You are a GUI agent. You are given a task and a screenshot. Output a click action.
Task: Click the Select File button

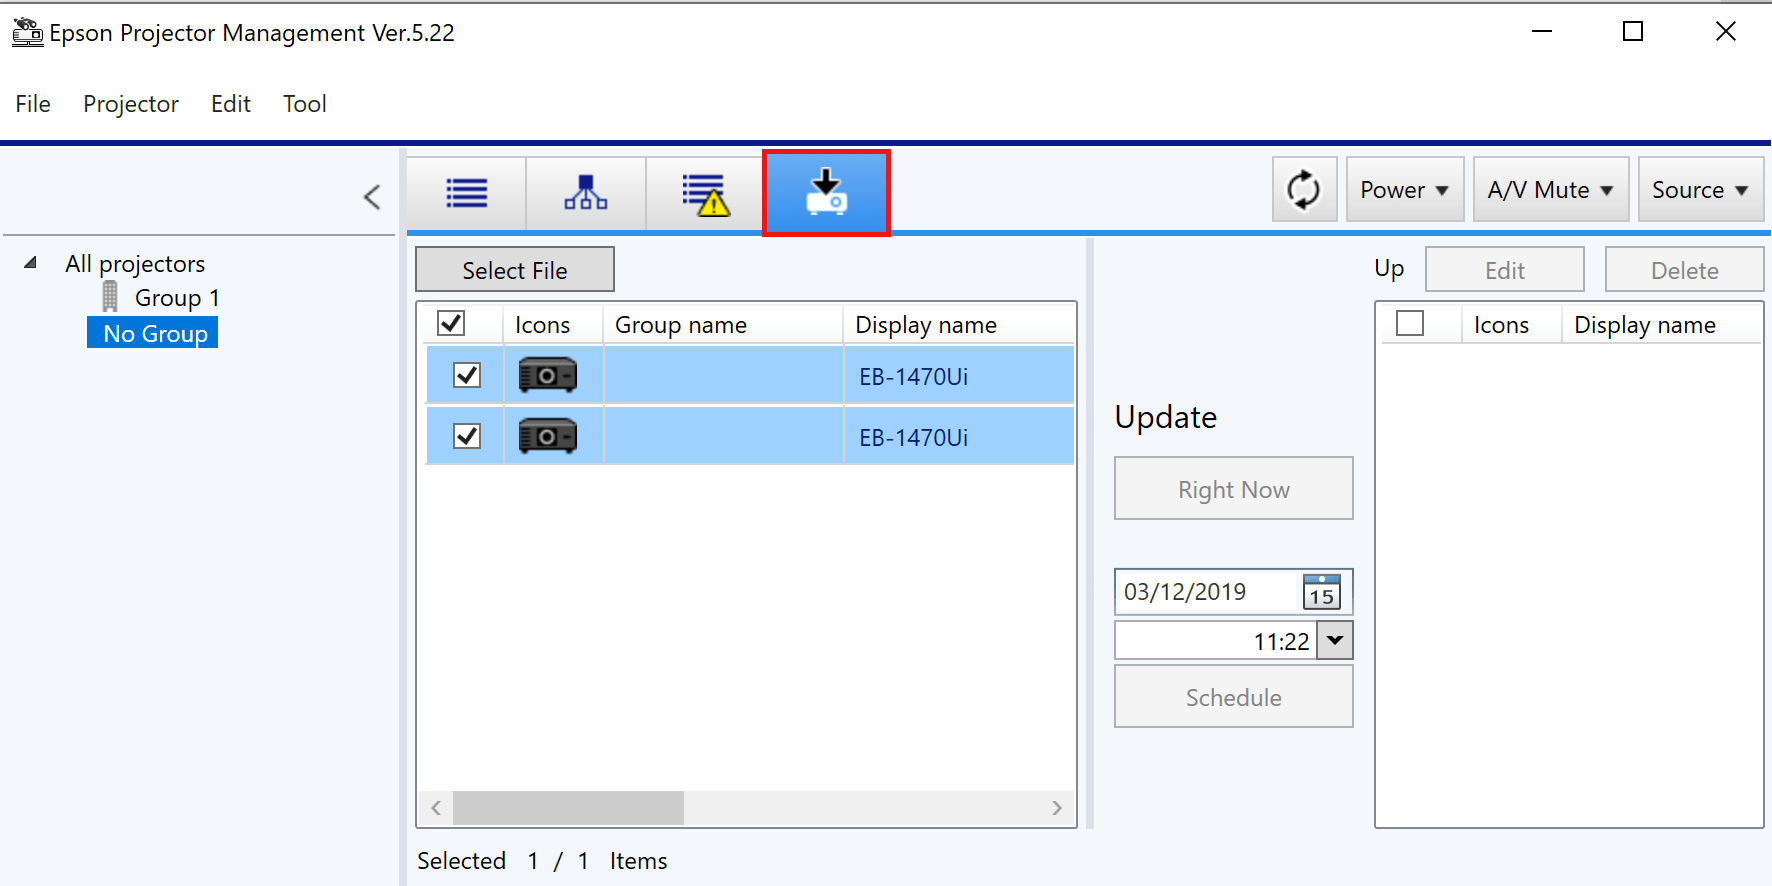(x=515, y=270)
